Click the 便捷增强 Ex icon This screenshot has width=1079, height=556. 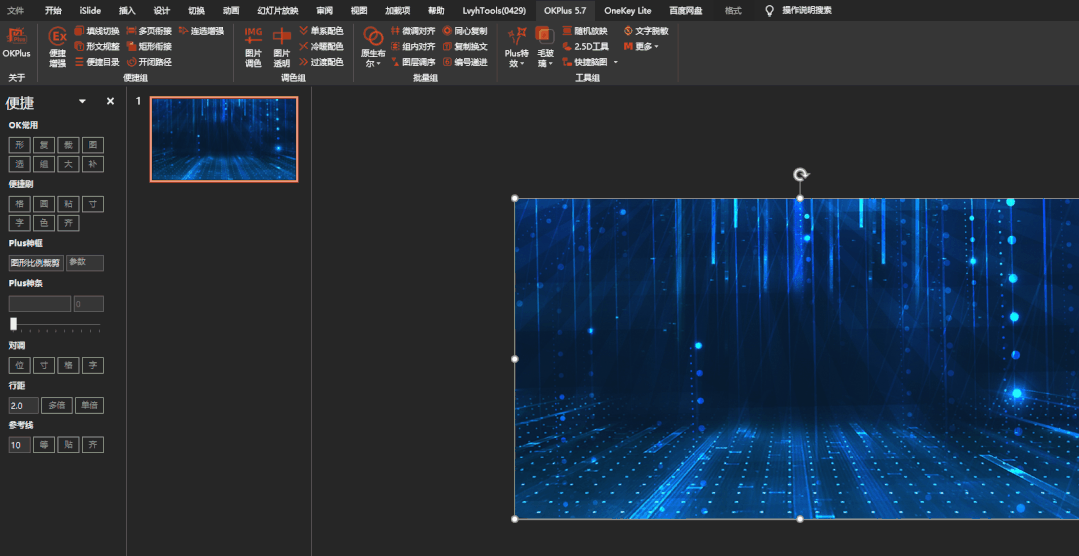(x=58, y=36)
